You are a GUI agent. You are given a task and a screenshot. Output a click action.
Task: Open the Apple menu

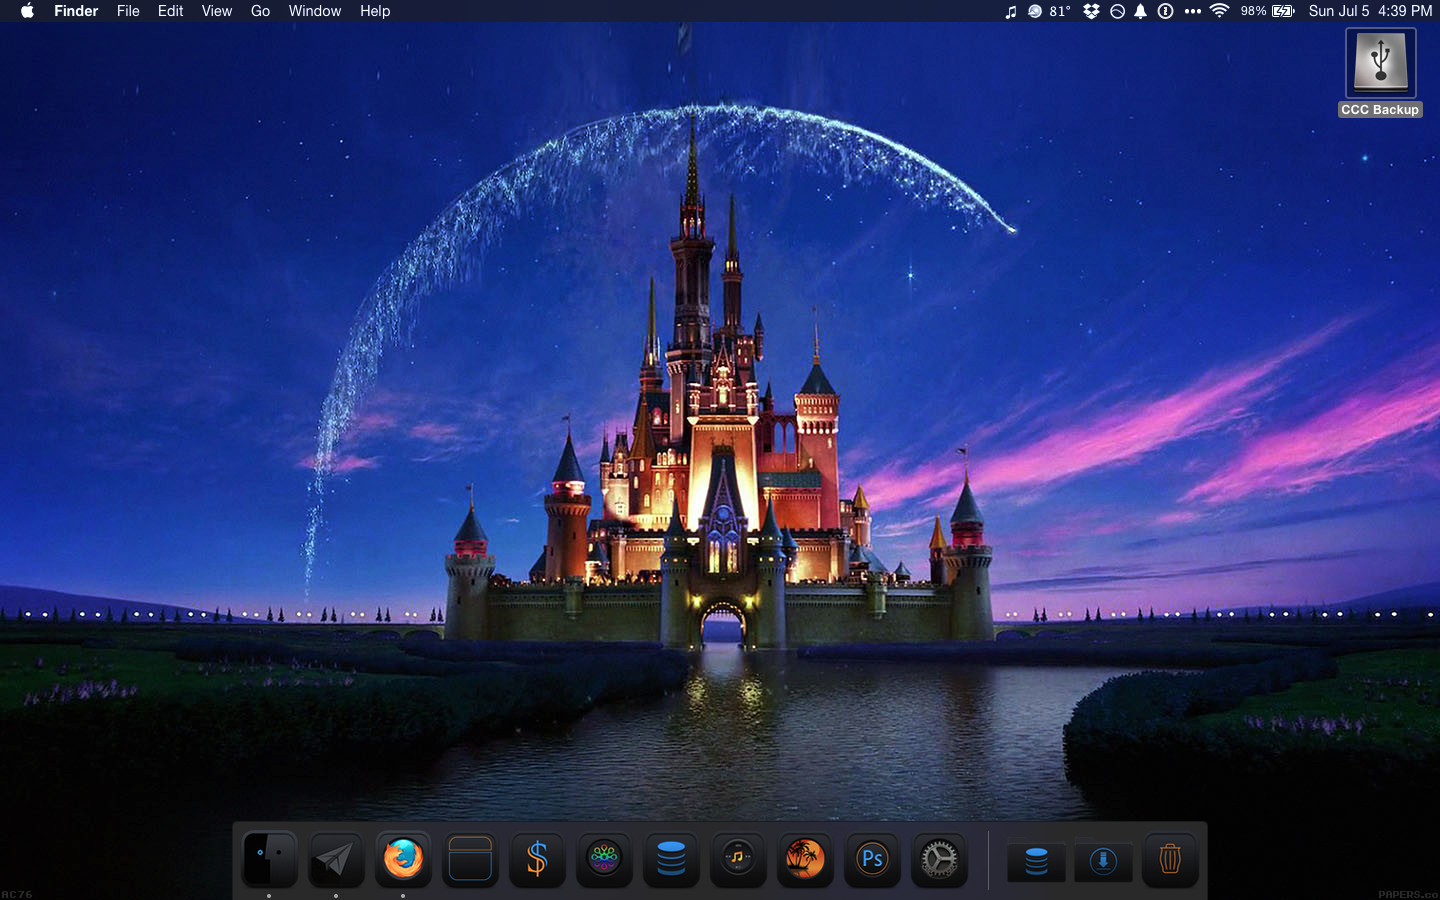point(27,11)
